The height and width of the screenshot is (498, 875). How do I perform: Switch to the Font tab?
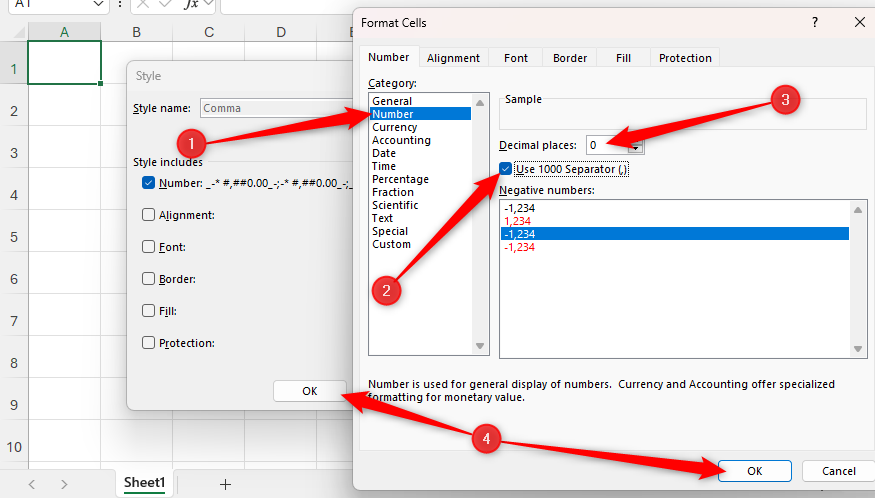(516, 58)
